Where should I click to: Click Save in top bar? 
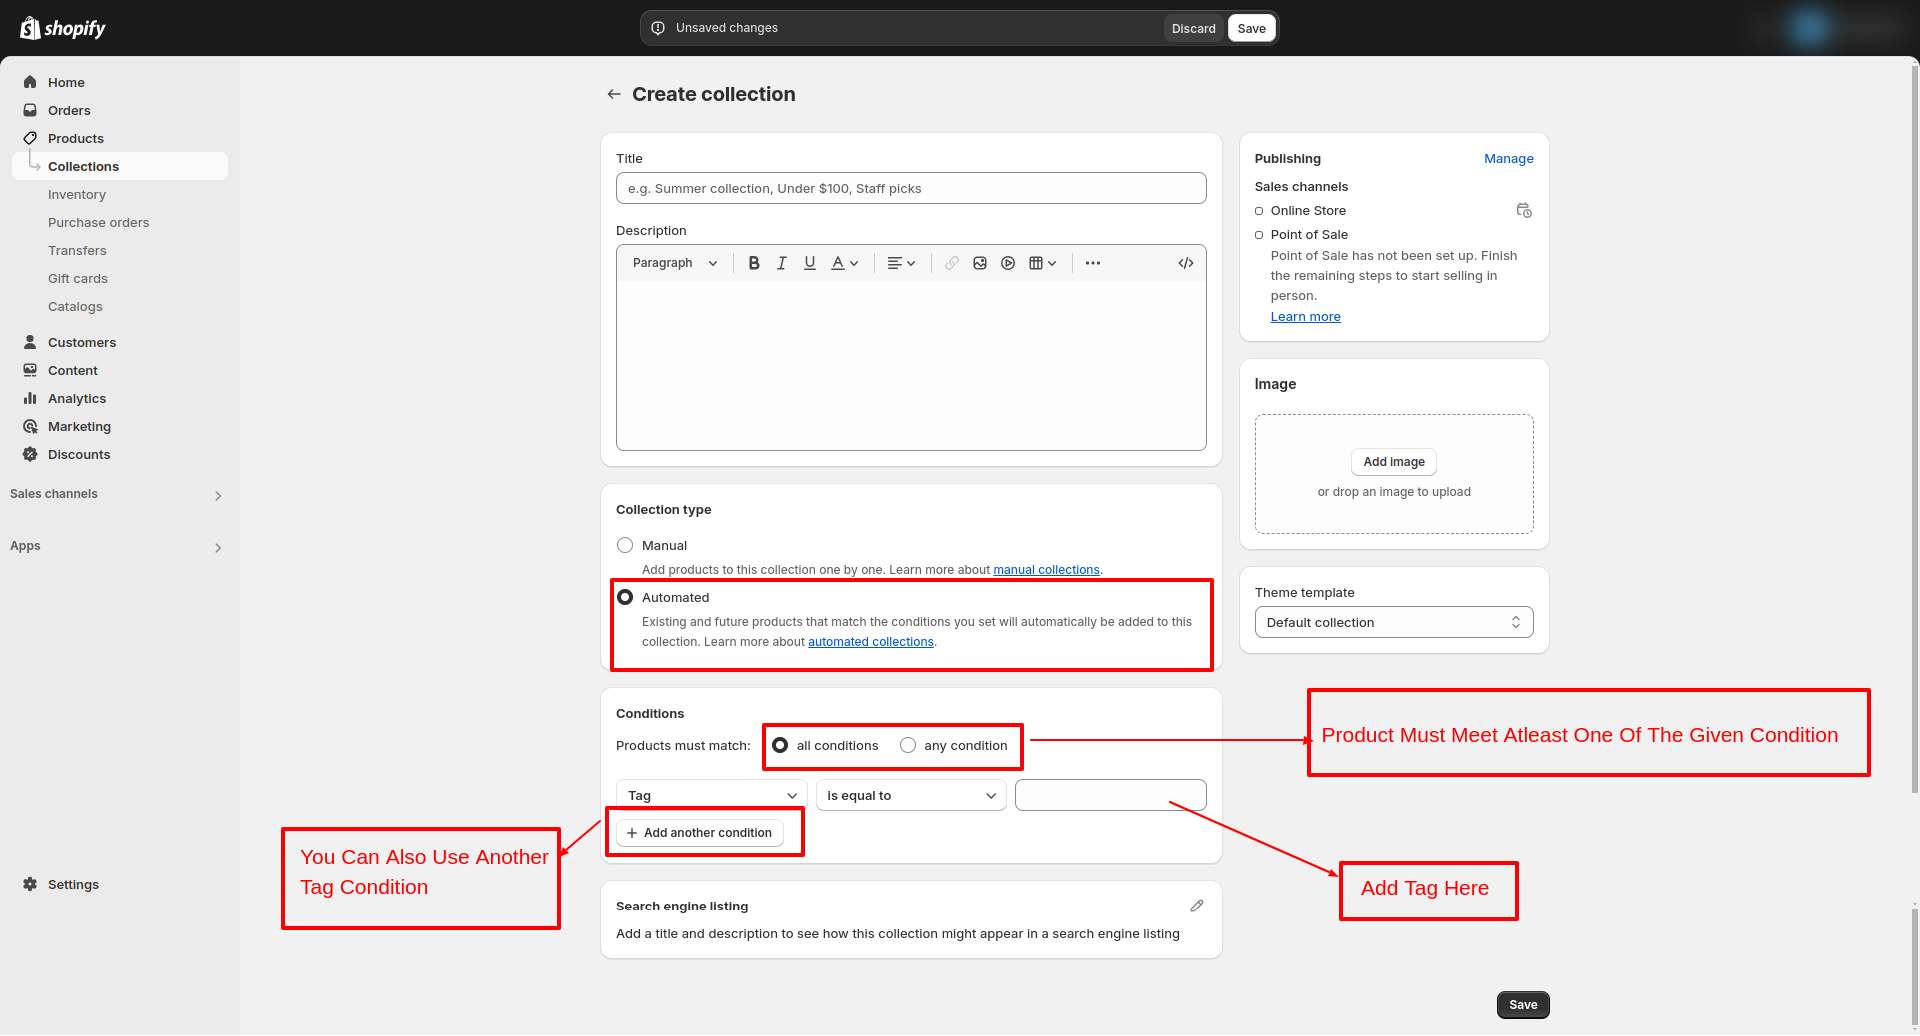tap(1252, 28)
